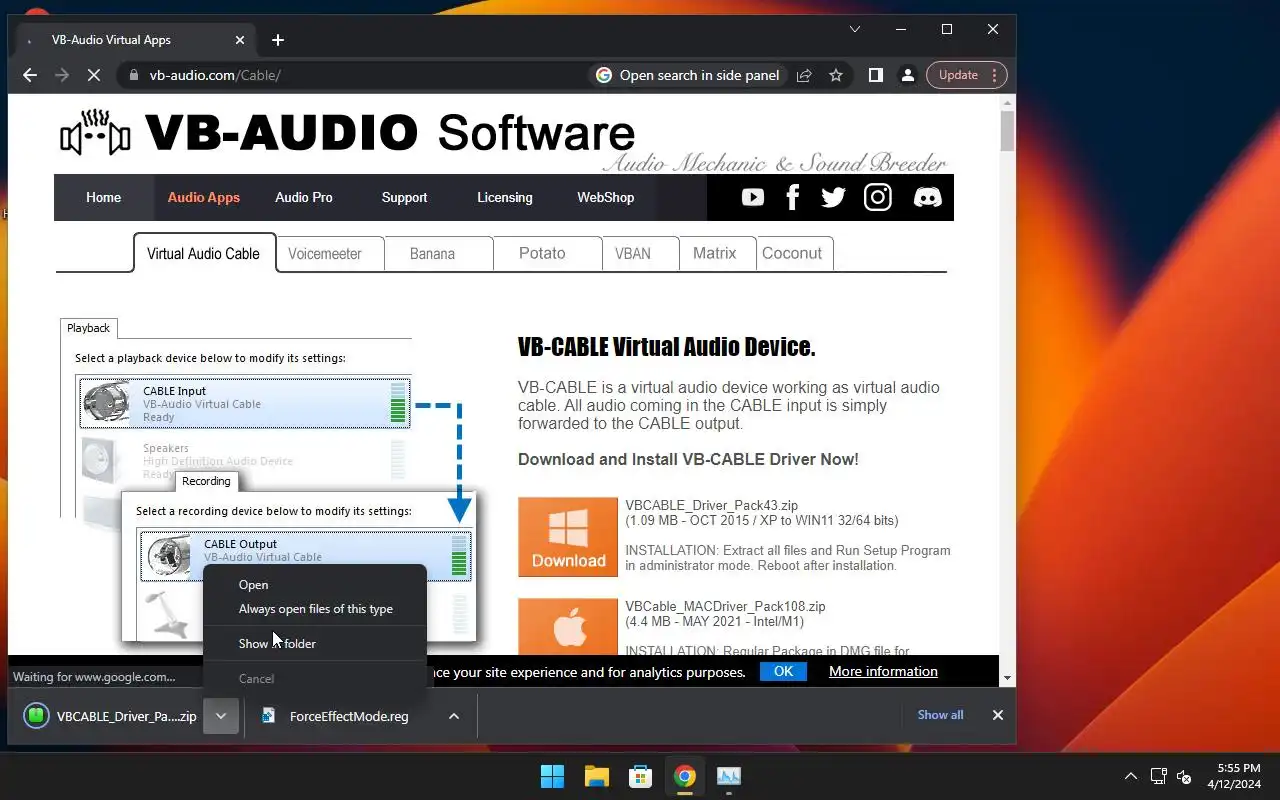Open the tab search dropdown chevron
Screen dimensions: 1280x800
(855, 30)
